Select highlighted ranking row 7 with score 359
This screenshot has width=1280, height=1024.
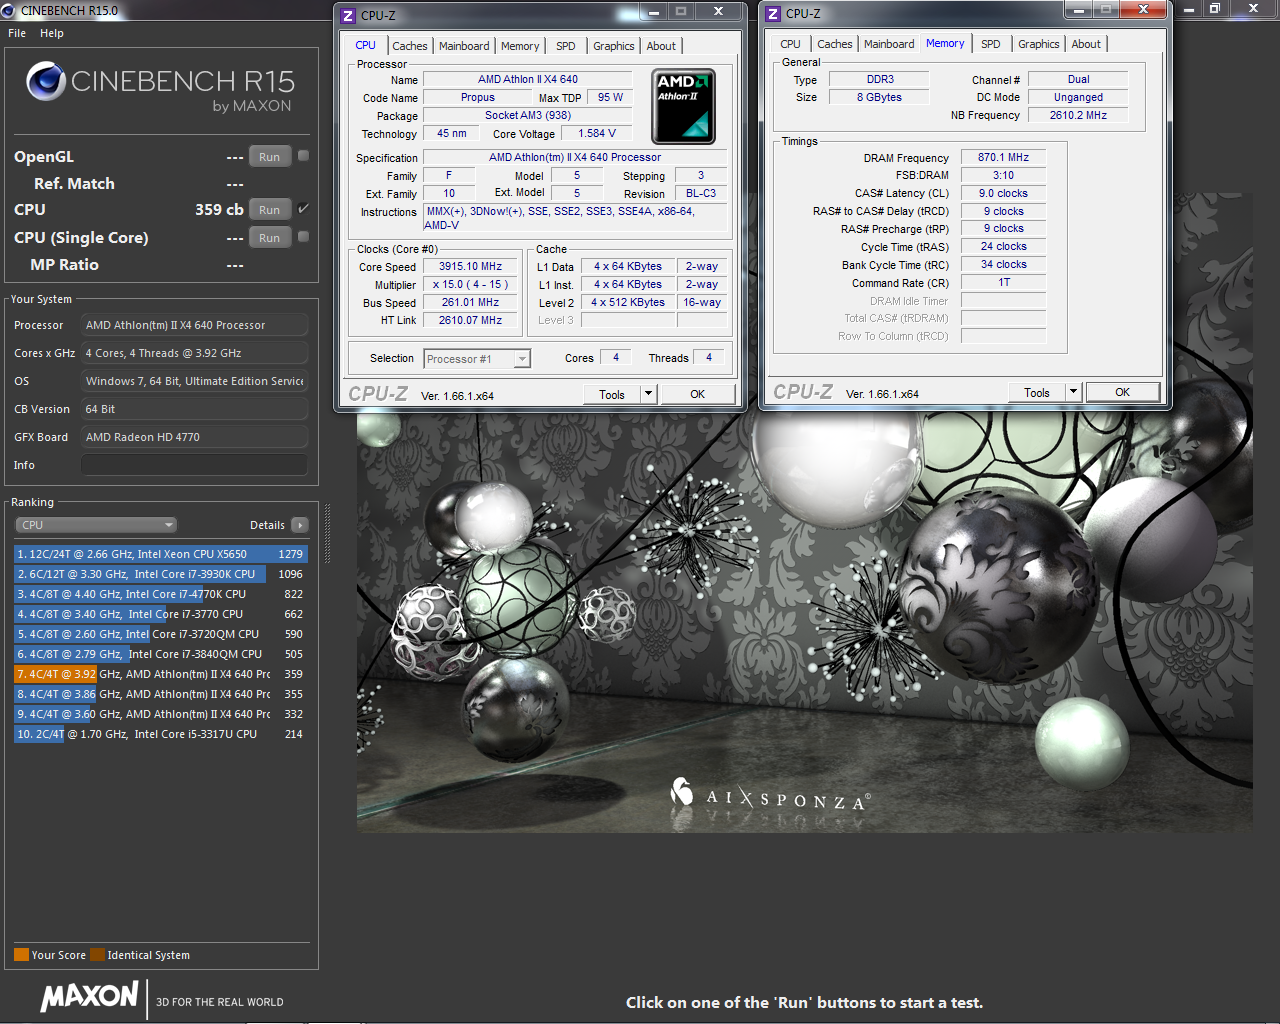click(160, 674)
